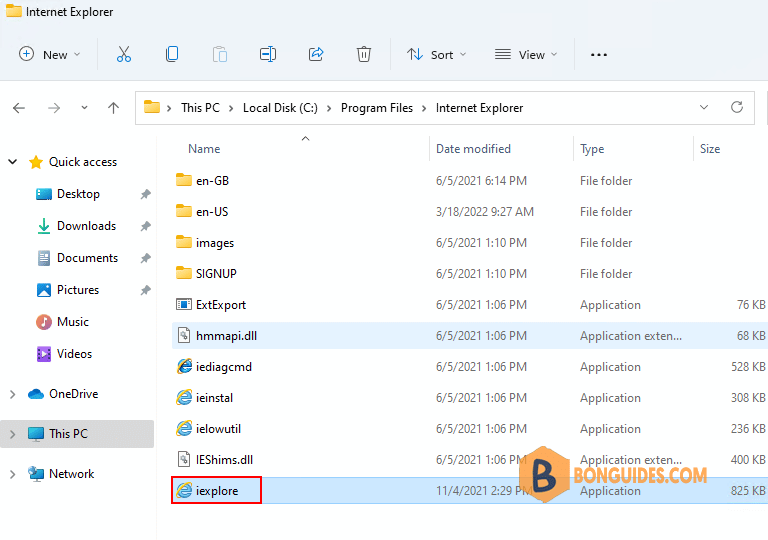The image size is (768, 540).
Task: Click Program Files breadcrumb
Action: 377,108
